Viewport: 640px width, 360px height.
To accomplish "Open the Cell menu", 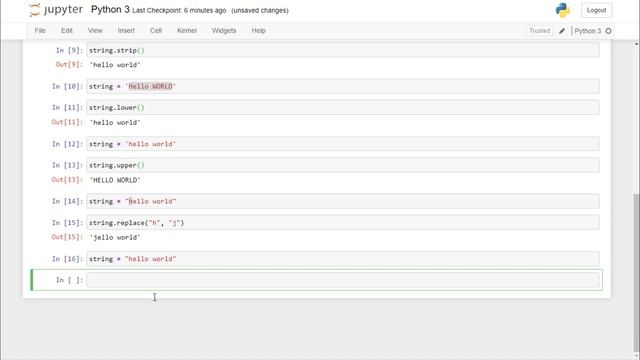I will tap(156, 31).
